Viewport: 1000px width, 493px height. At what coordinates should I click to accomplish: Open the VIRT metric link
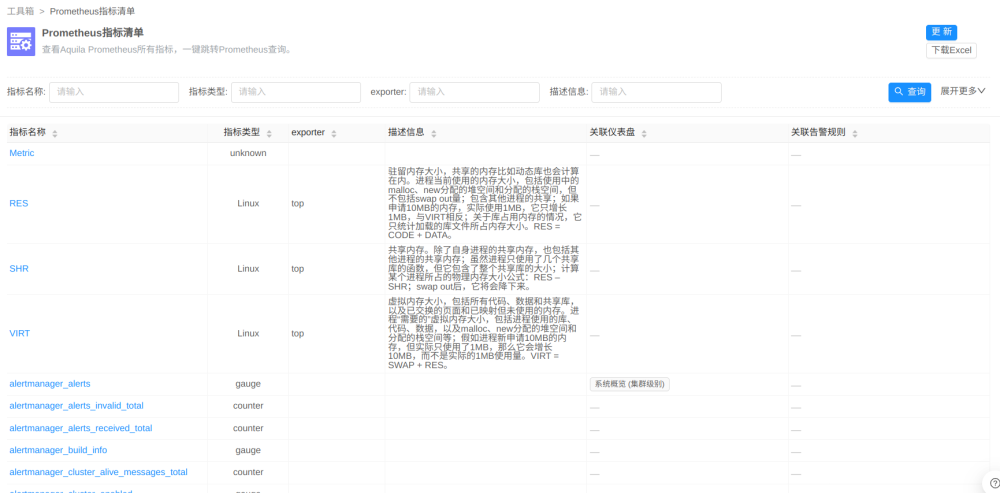(20, 333)
